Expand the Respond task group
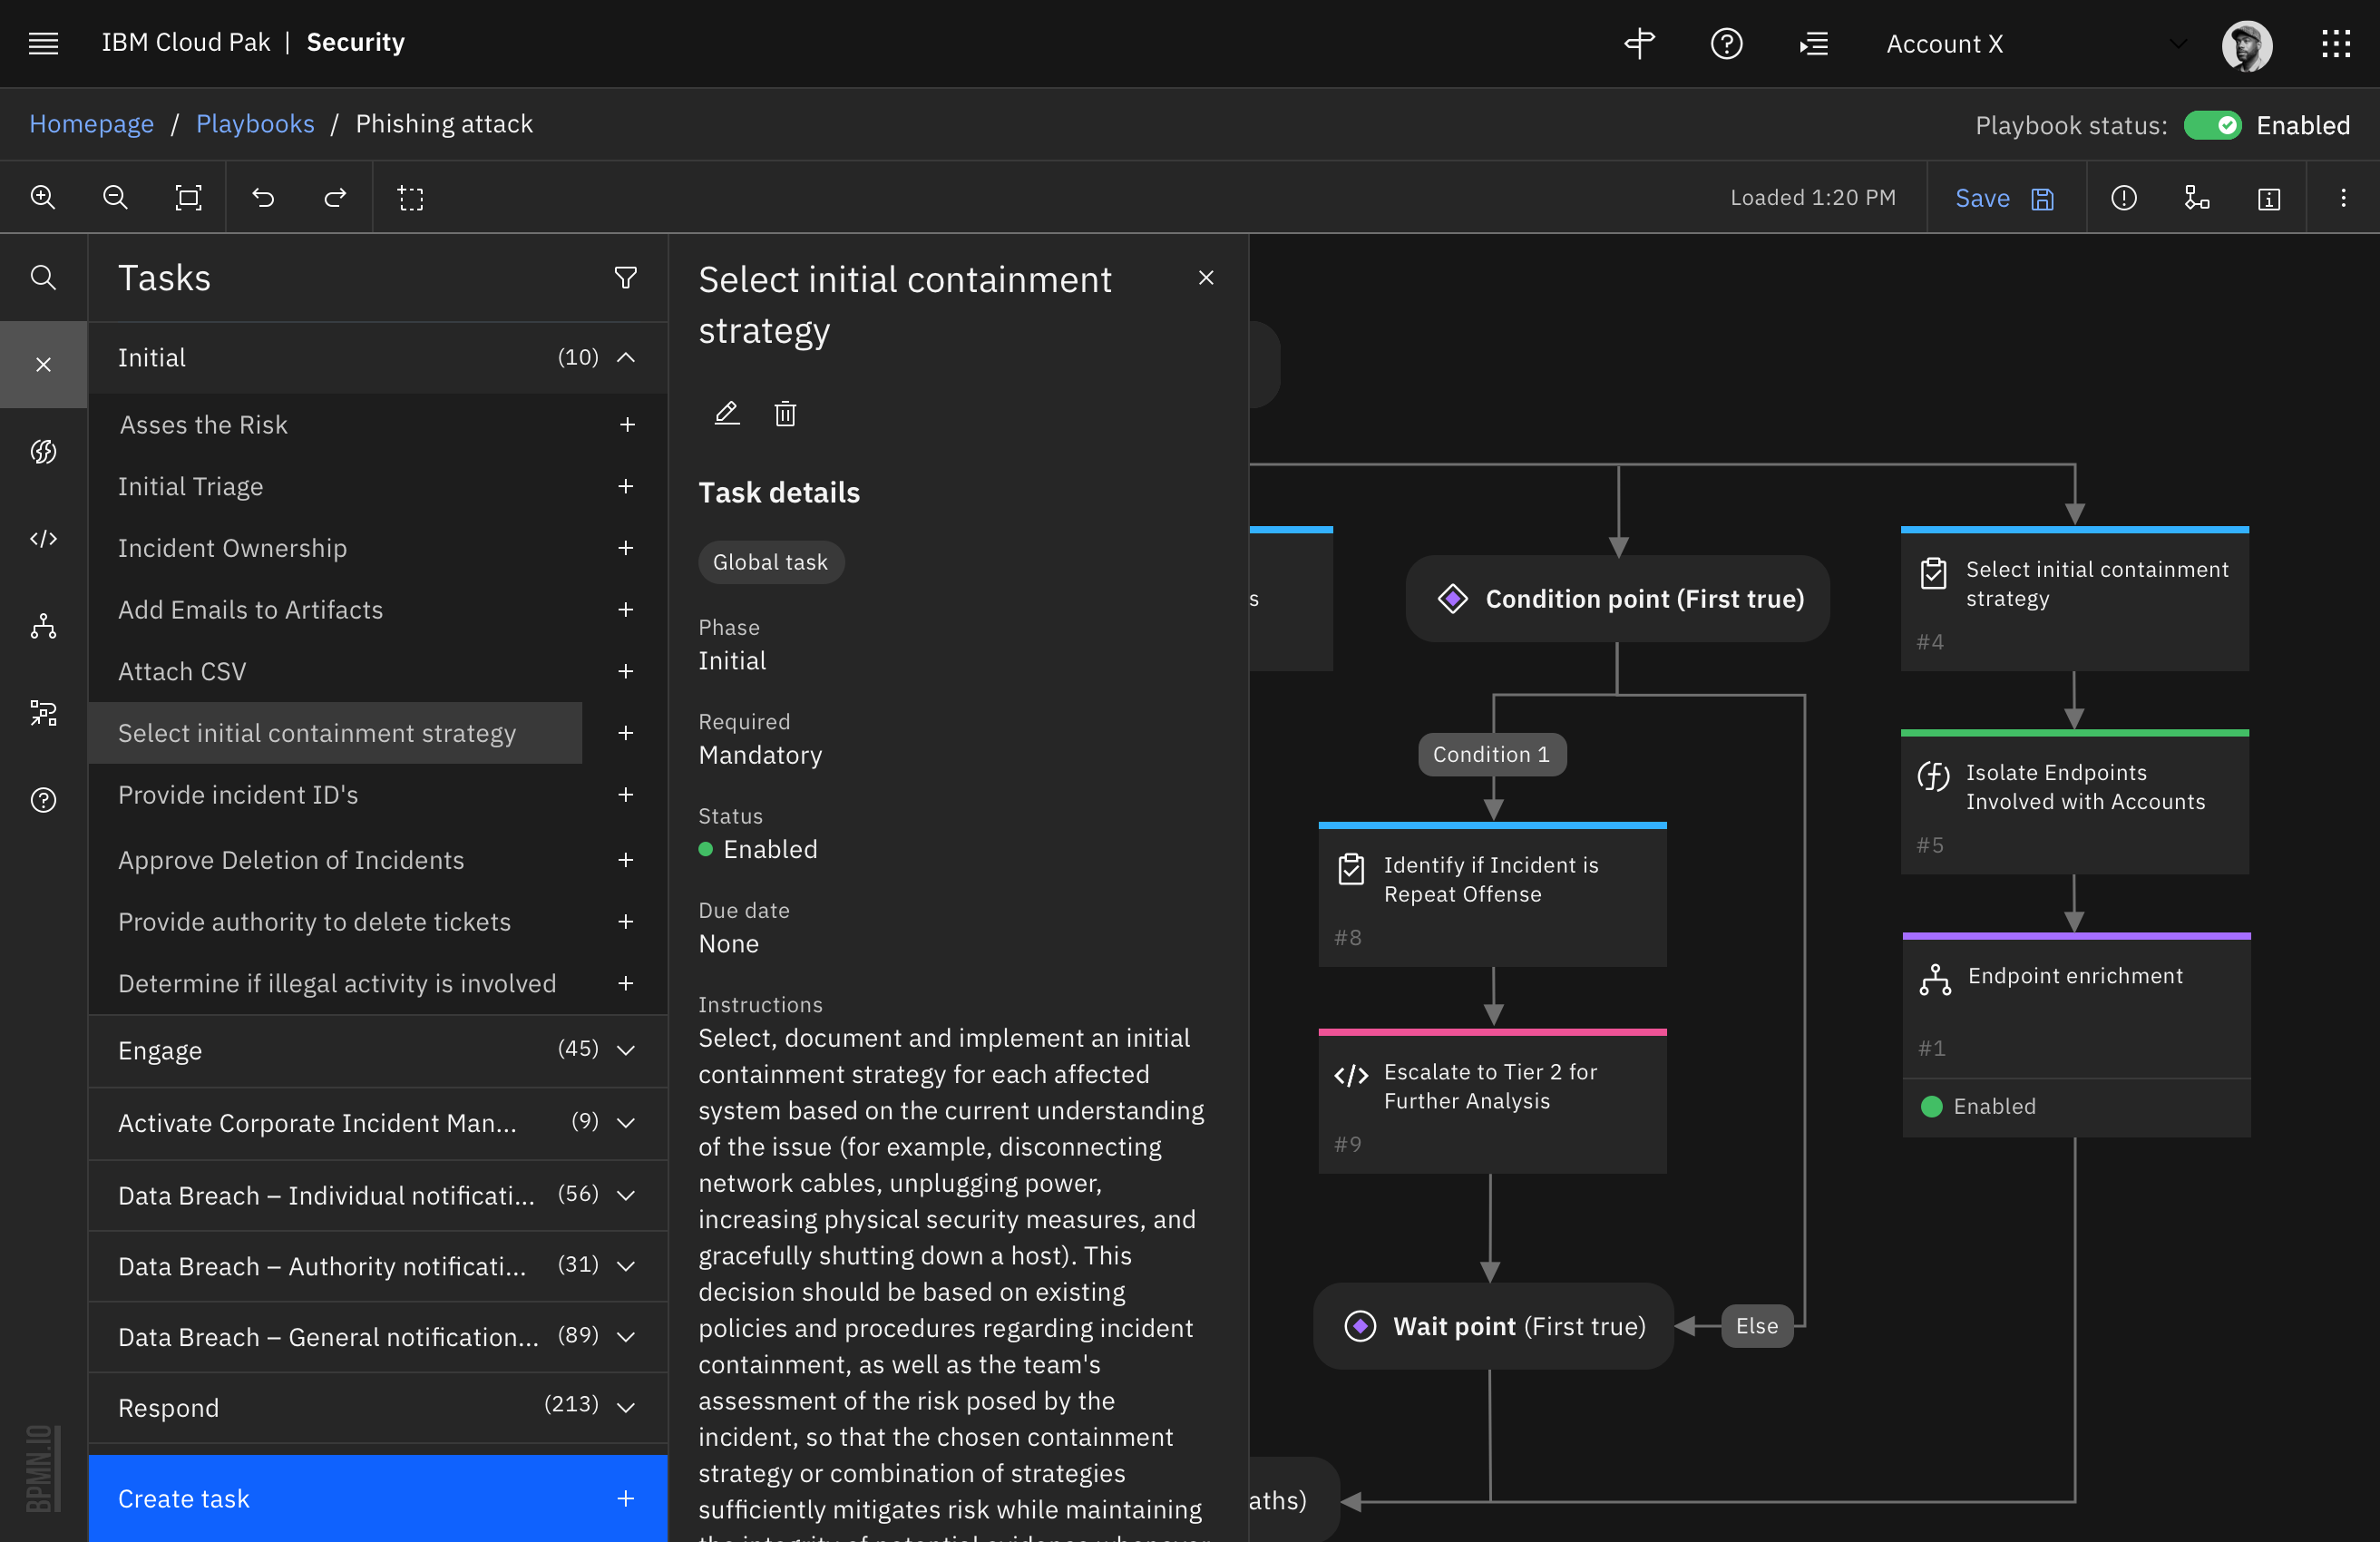2380x1542 pixels. point(627,1408)
